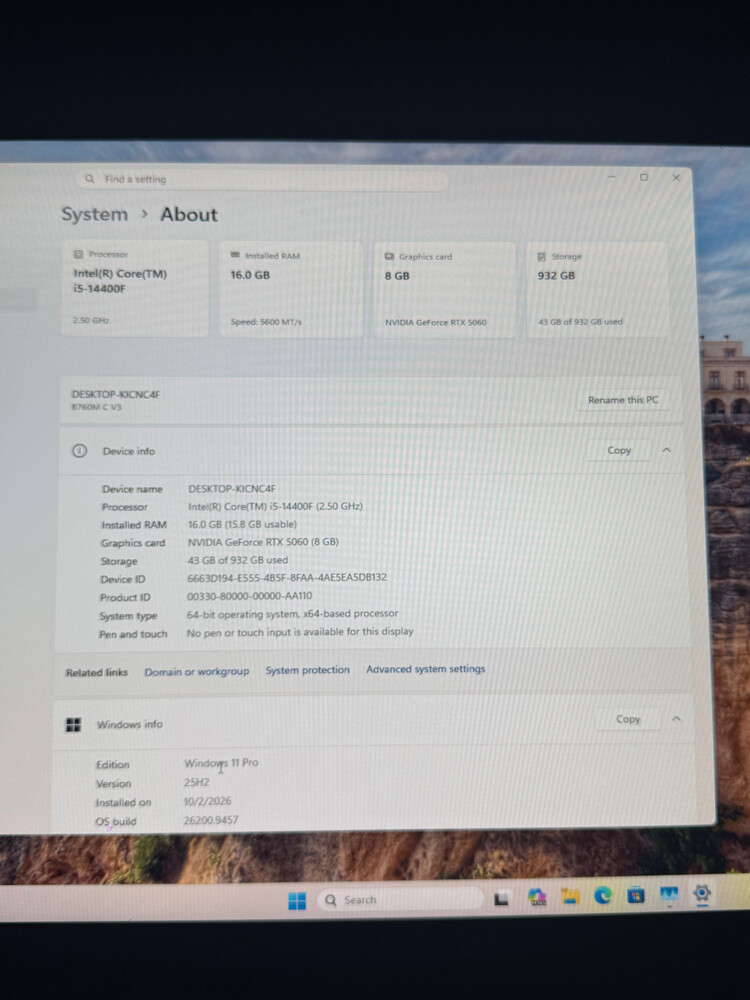The height and width of the screenshot is (1000, 750).
Task: Click NVIDIA GeForce RTX 5060 (8 GB) value
Action: [x=263, y=542]
